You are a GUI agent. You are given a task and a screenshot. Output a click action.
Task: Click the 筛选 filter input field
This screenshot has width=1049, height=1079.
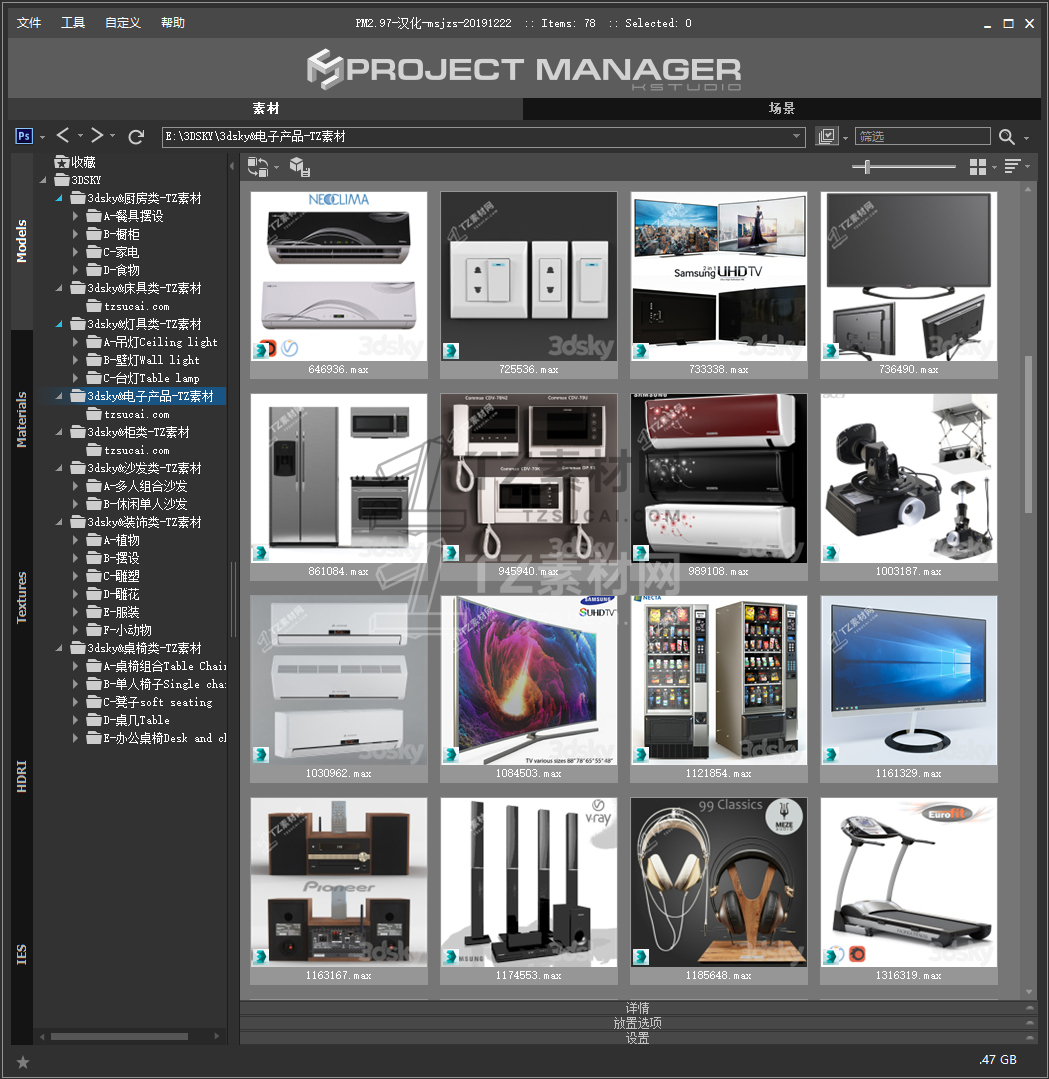pos(921,137)
